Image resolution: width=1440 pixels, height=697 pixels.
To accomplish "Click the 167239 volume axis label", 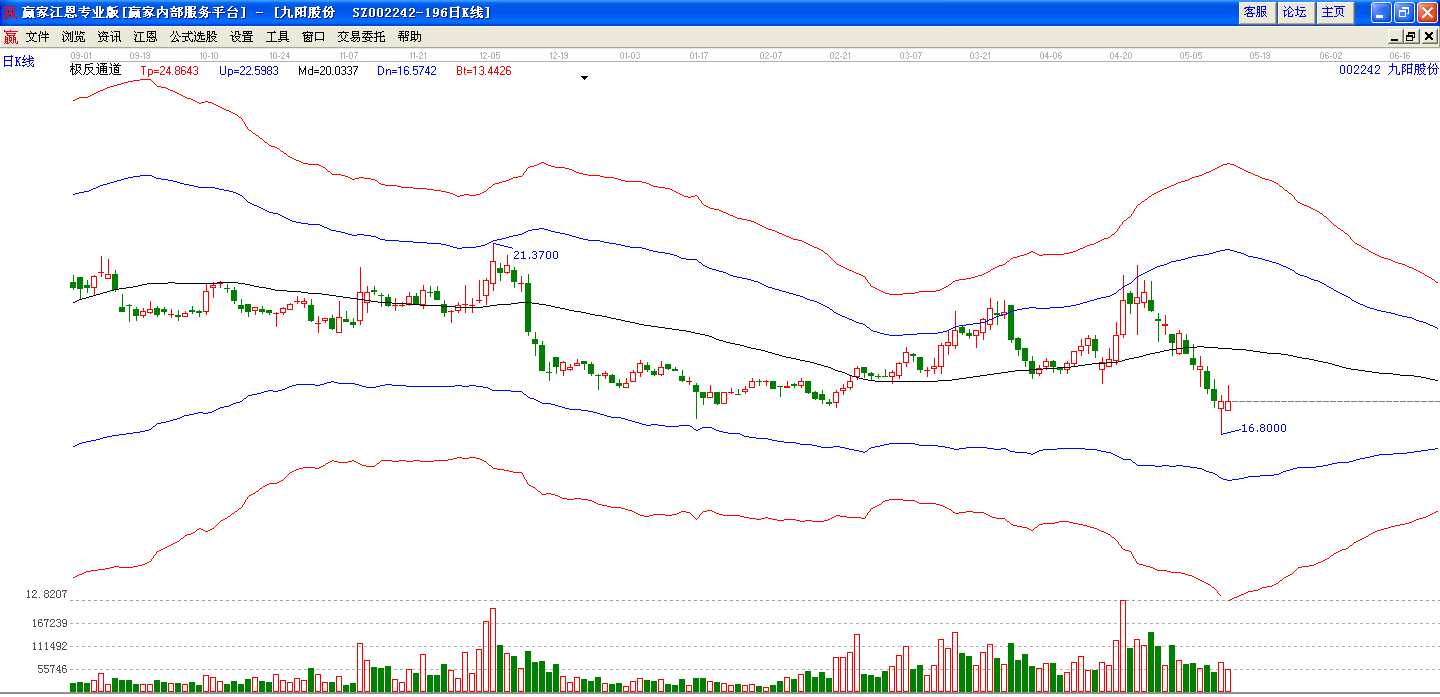I will click(x=49, y=622).
